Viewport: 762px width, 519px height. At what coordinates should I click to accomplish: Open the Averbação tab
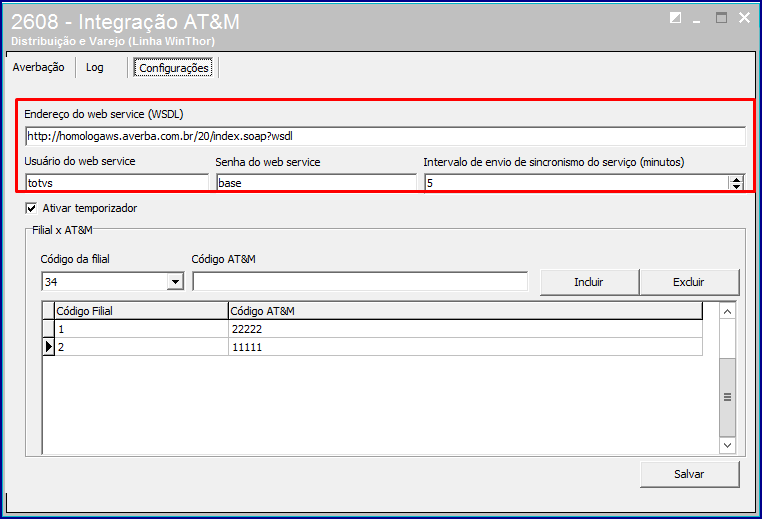[38, 67]
